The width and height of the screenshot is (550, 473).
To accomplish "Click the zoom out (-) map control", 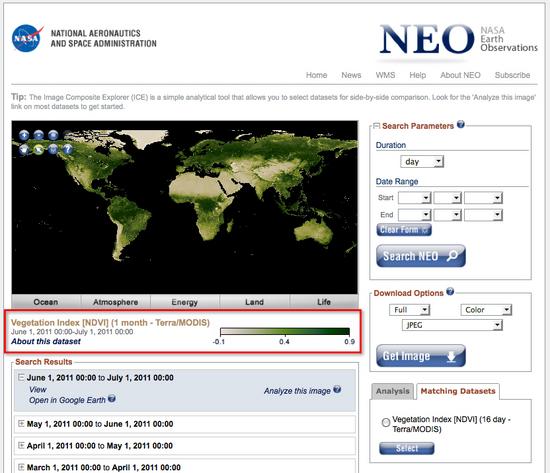I will (39, 135).
